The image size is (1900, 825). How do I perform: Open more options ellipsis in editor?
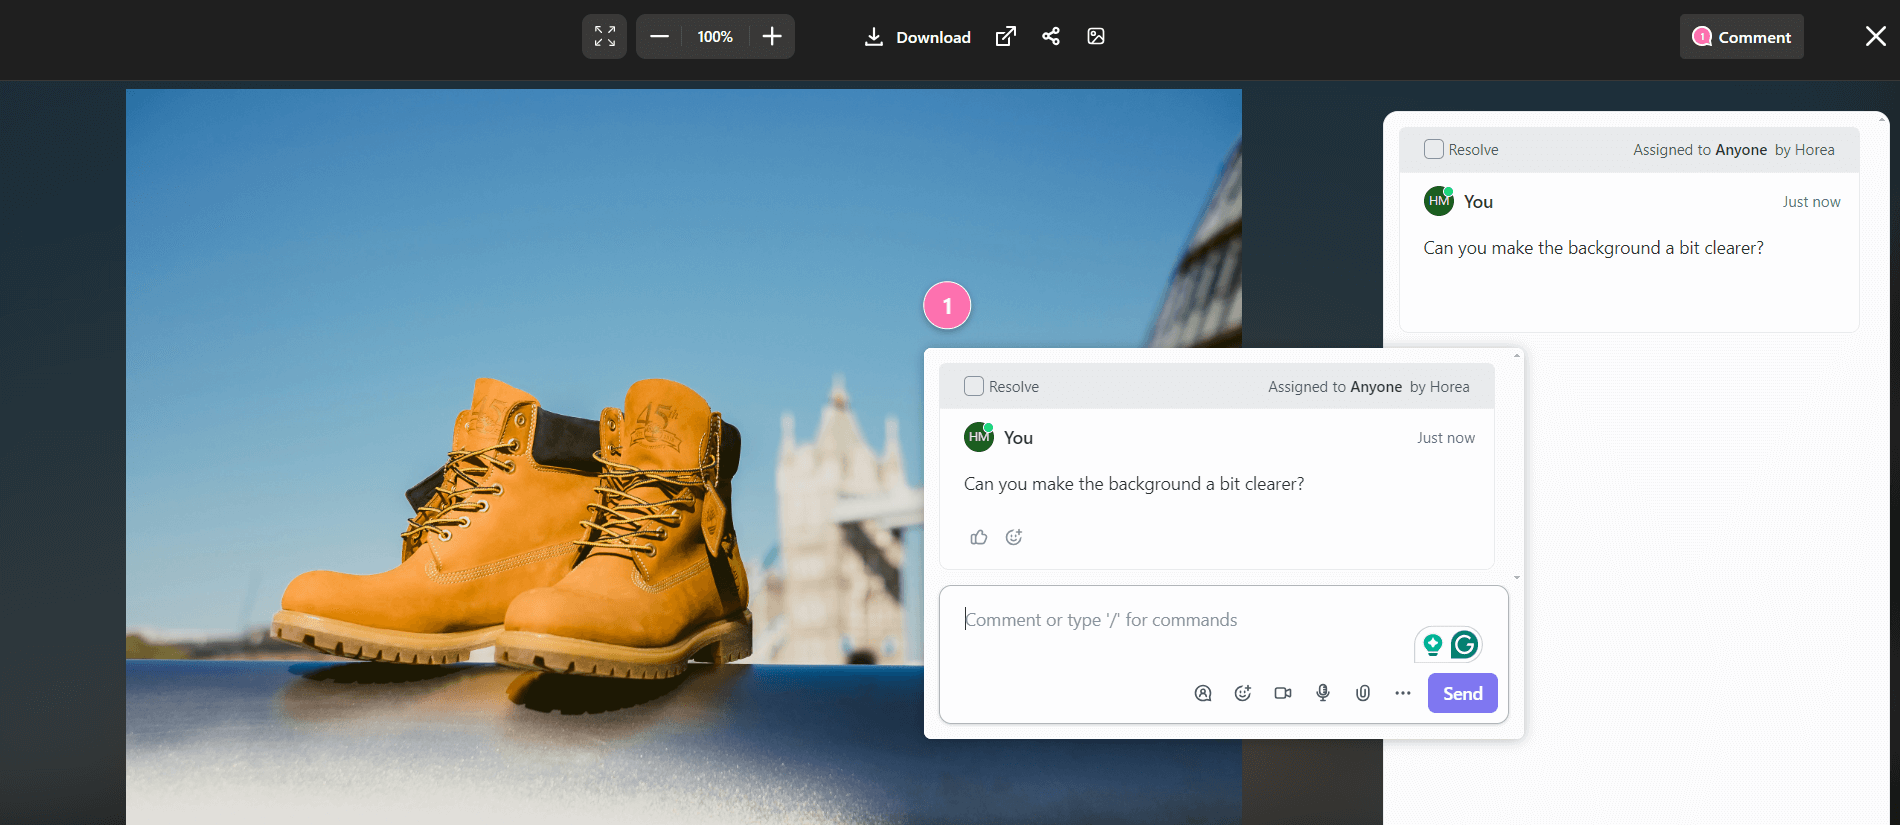[x=1403, y=693]
